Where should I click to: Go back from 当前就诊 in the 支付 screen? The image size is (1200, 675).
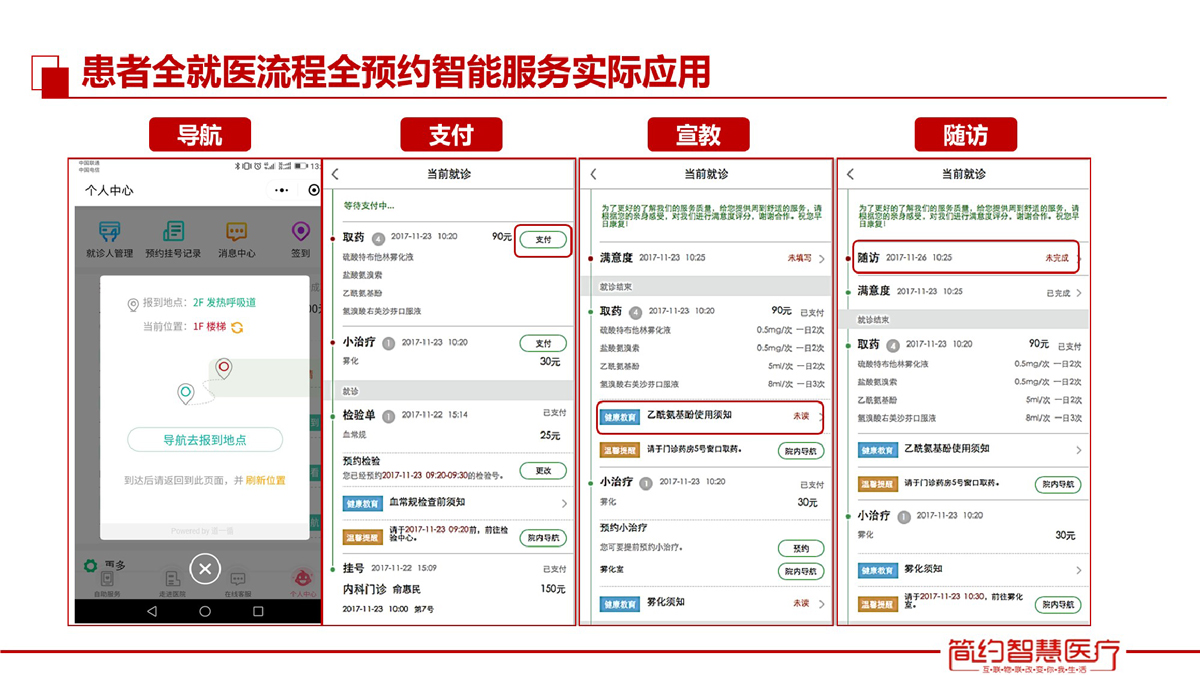click(336, 174)
